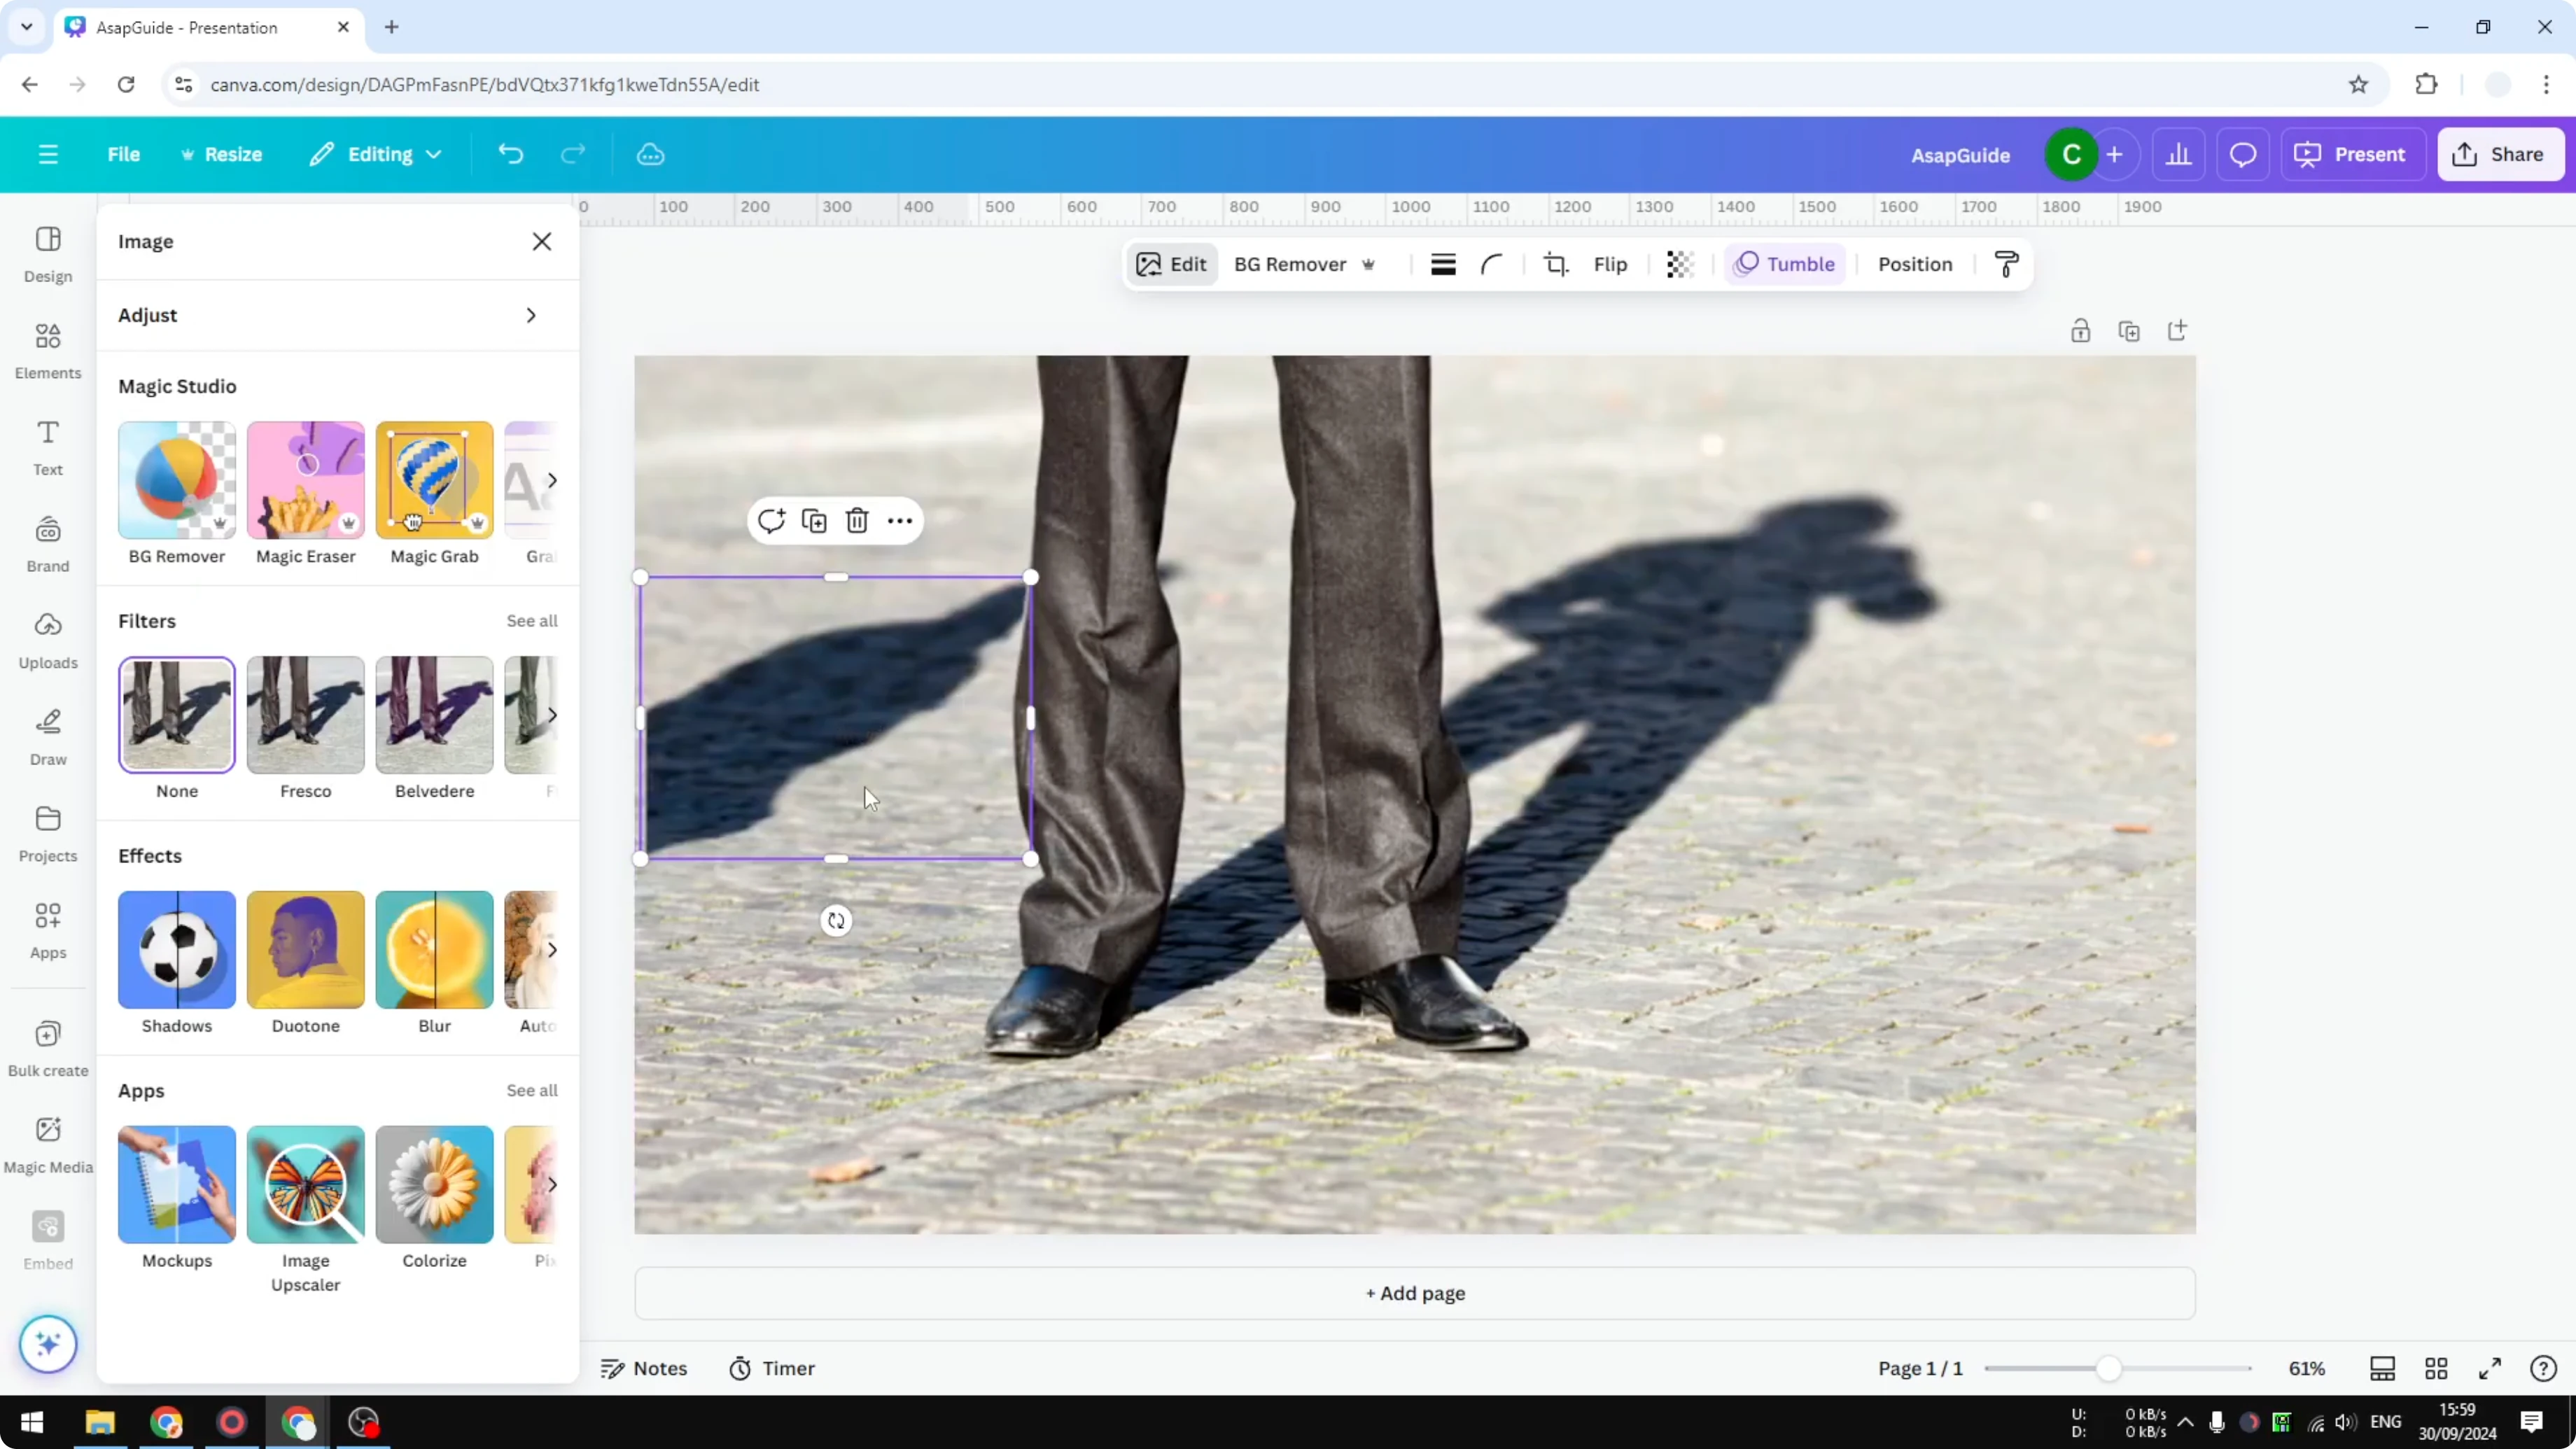The image size is (2576, 1449).
Task: Click the Share button
Action: tap(2500, 155)
